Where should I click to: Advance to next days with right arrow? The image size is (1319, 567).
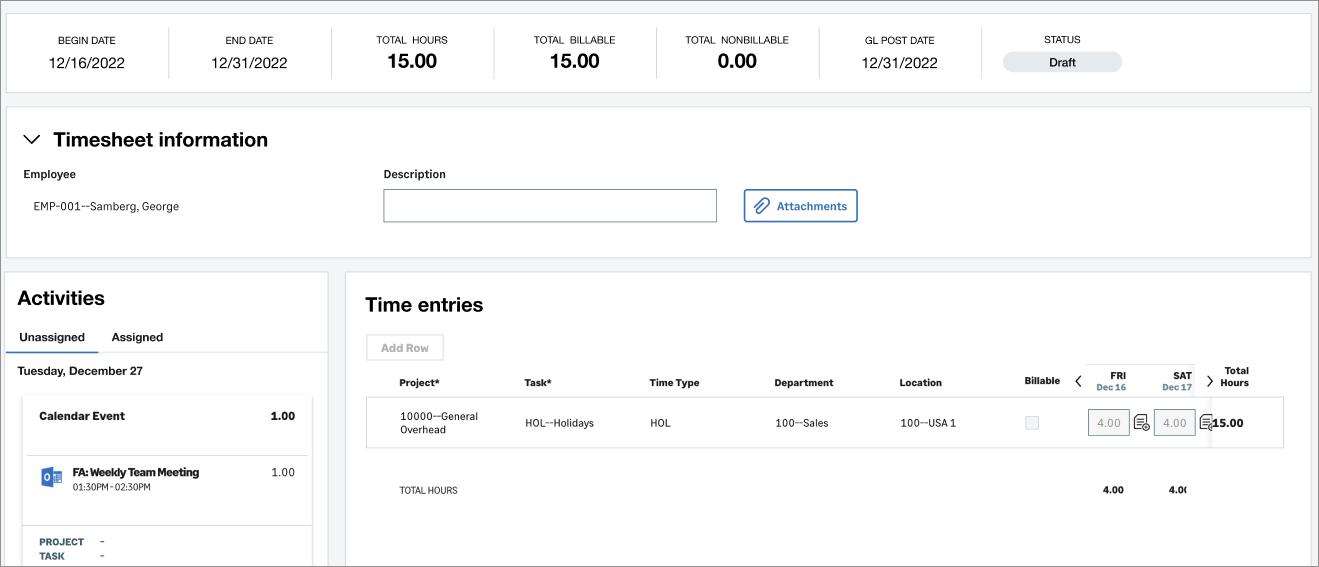click(1210, 381)
